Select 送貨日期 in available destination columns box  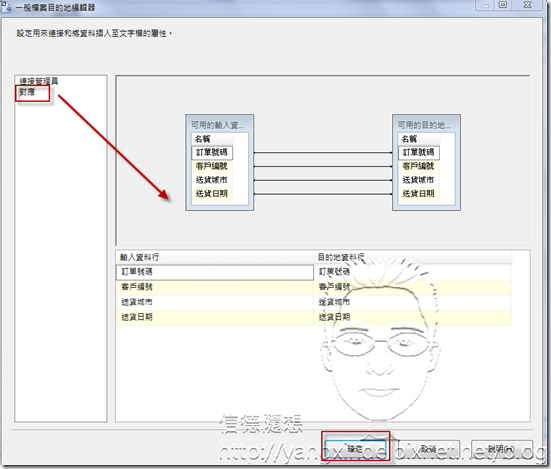tap(419, 194)
